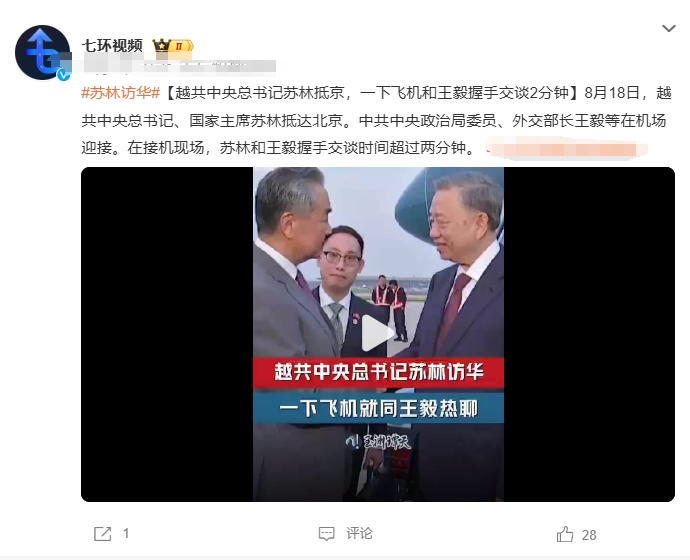This screenshot has width=690, height=560.
Task: Click the left black area of video
Action: pyautogui.click(x=167, y=334)
